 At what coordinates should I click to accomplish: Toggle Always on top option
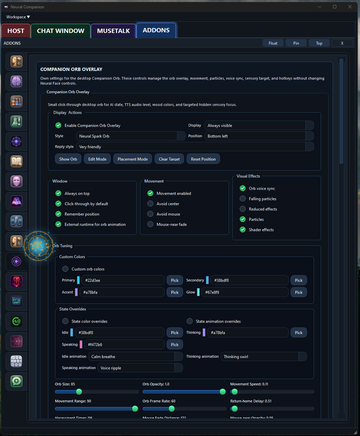pos(58,193)
